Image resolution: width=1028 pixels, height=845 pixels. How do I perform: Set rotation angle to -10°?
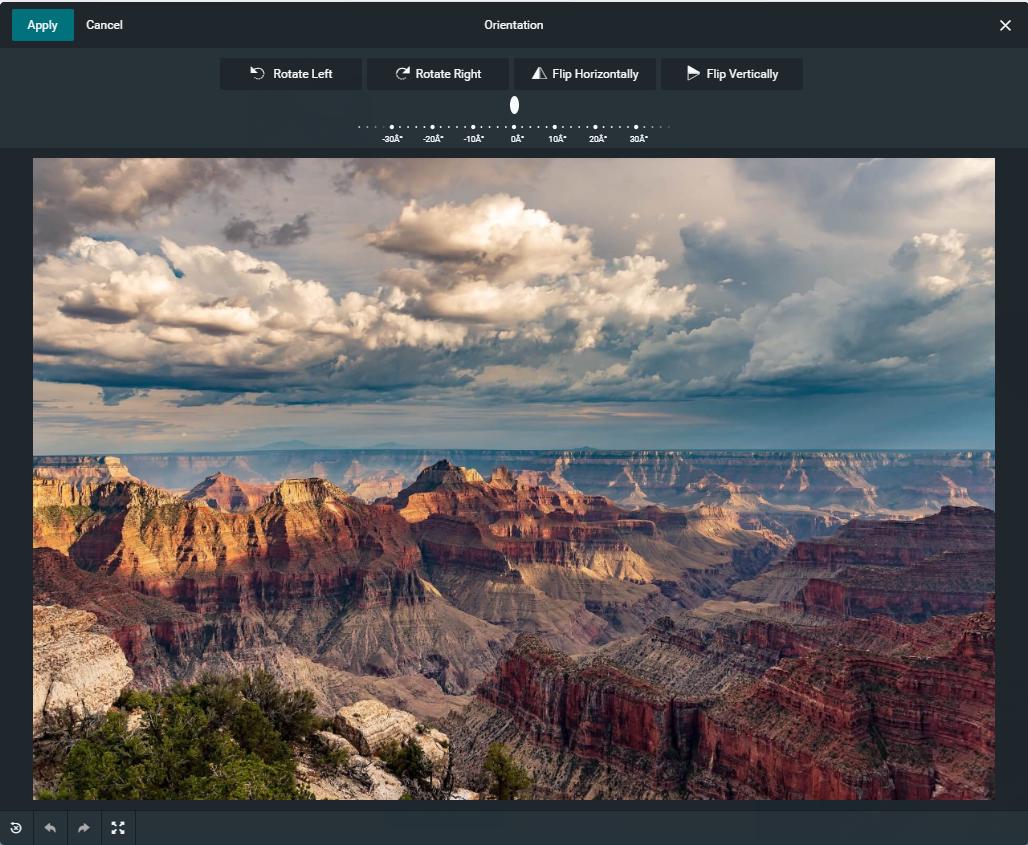(473, 128)
